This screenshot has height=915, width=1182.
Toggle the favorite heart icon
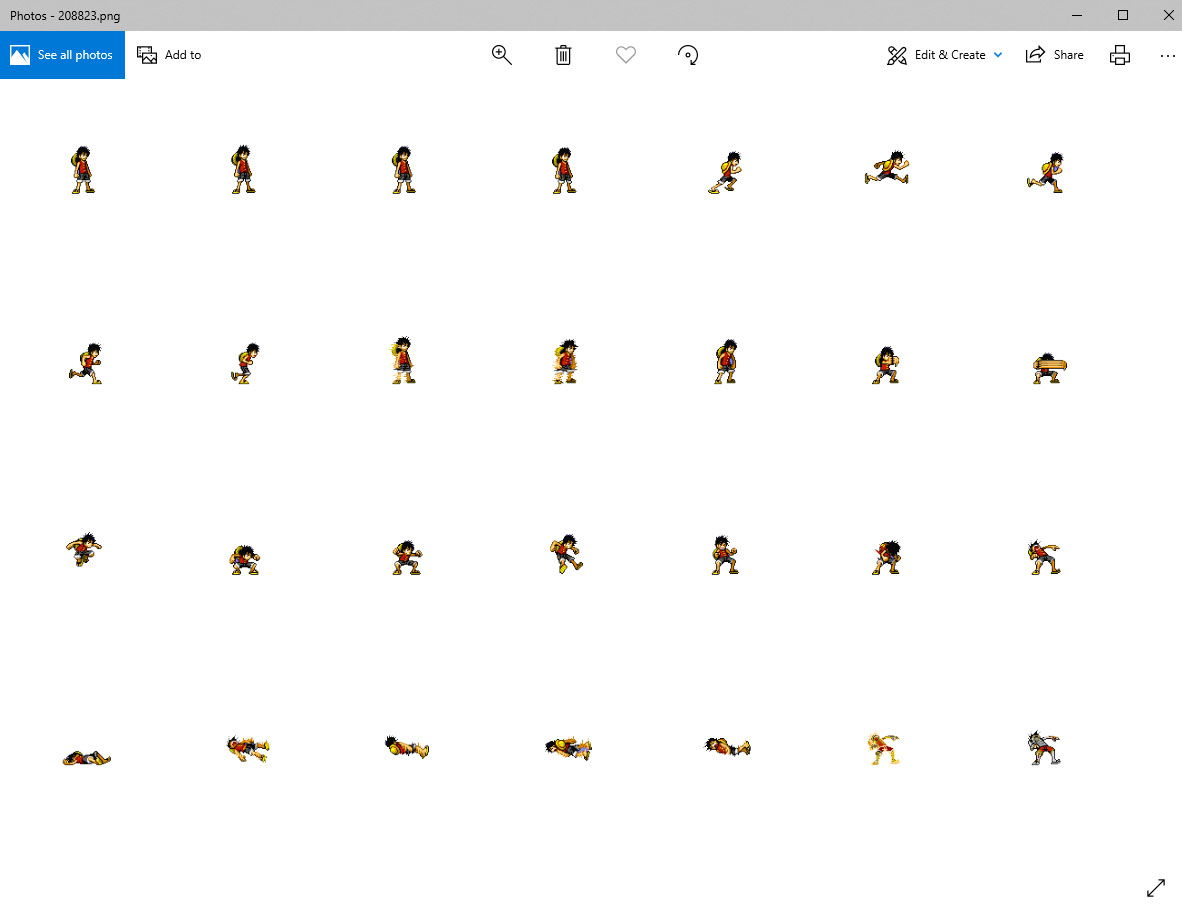click(626, 55)
